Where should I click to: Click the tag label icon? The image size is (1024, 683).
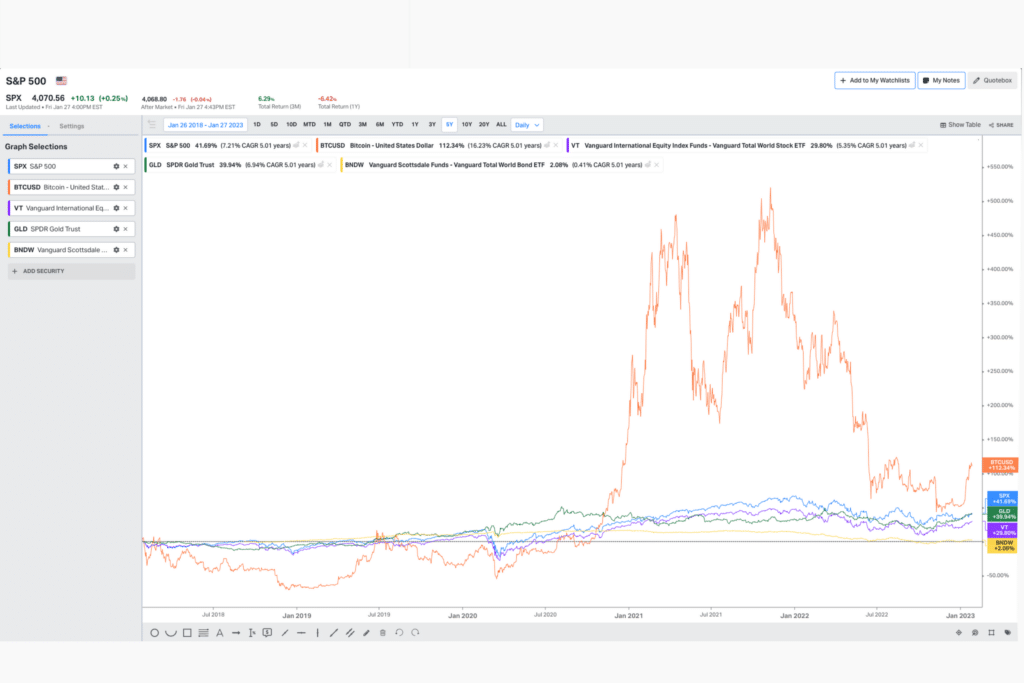[x=1008, y=633]
